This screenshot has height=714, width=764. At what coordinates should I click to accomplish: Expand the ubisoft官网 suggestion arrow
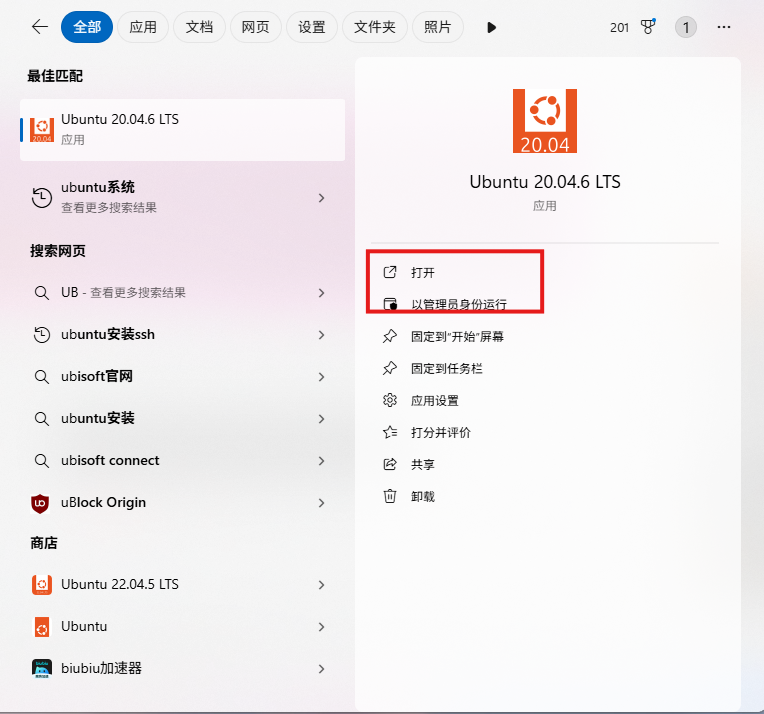coord(321,377)
